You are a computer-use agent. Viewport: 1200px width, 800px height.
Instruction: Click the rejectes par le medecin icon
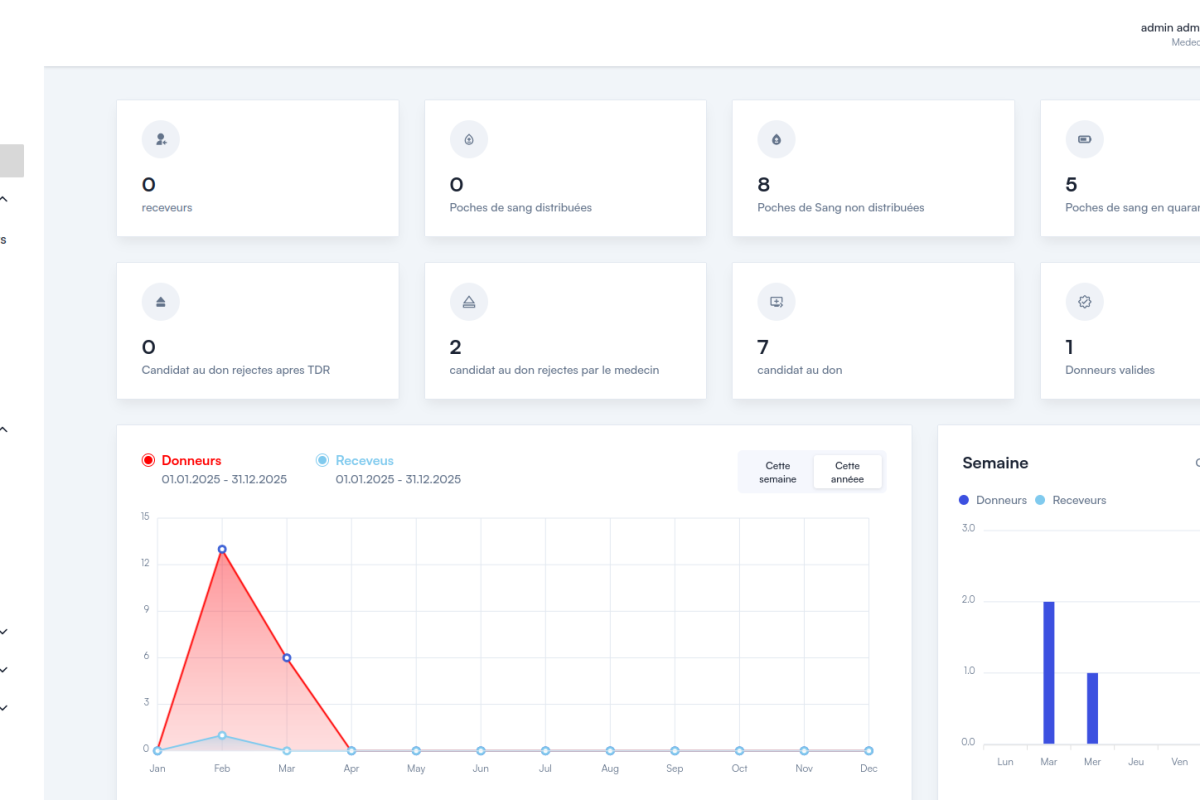pos(469,302)
